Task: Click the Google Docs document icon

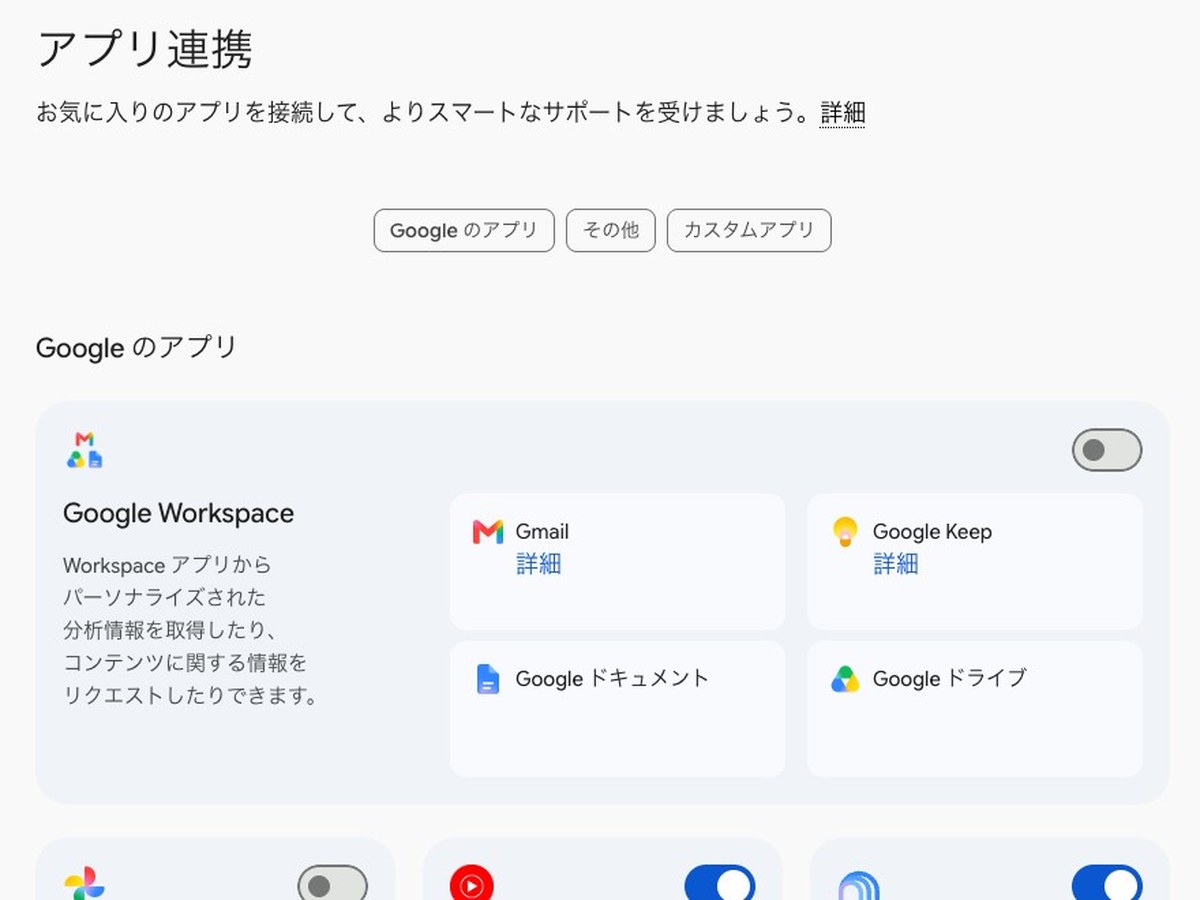Action: (487, 679)
